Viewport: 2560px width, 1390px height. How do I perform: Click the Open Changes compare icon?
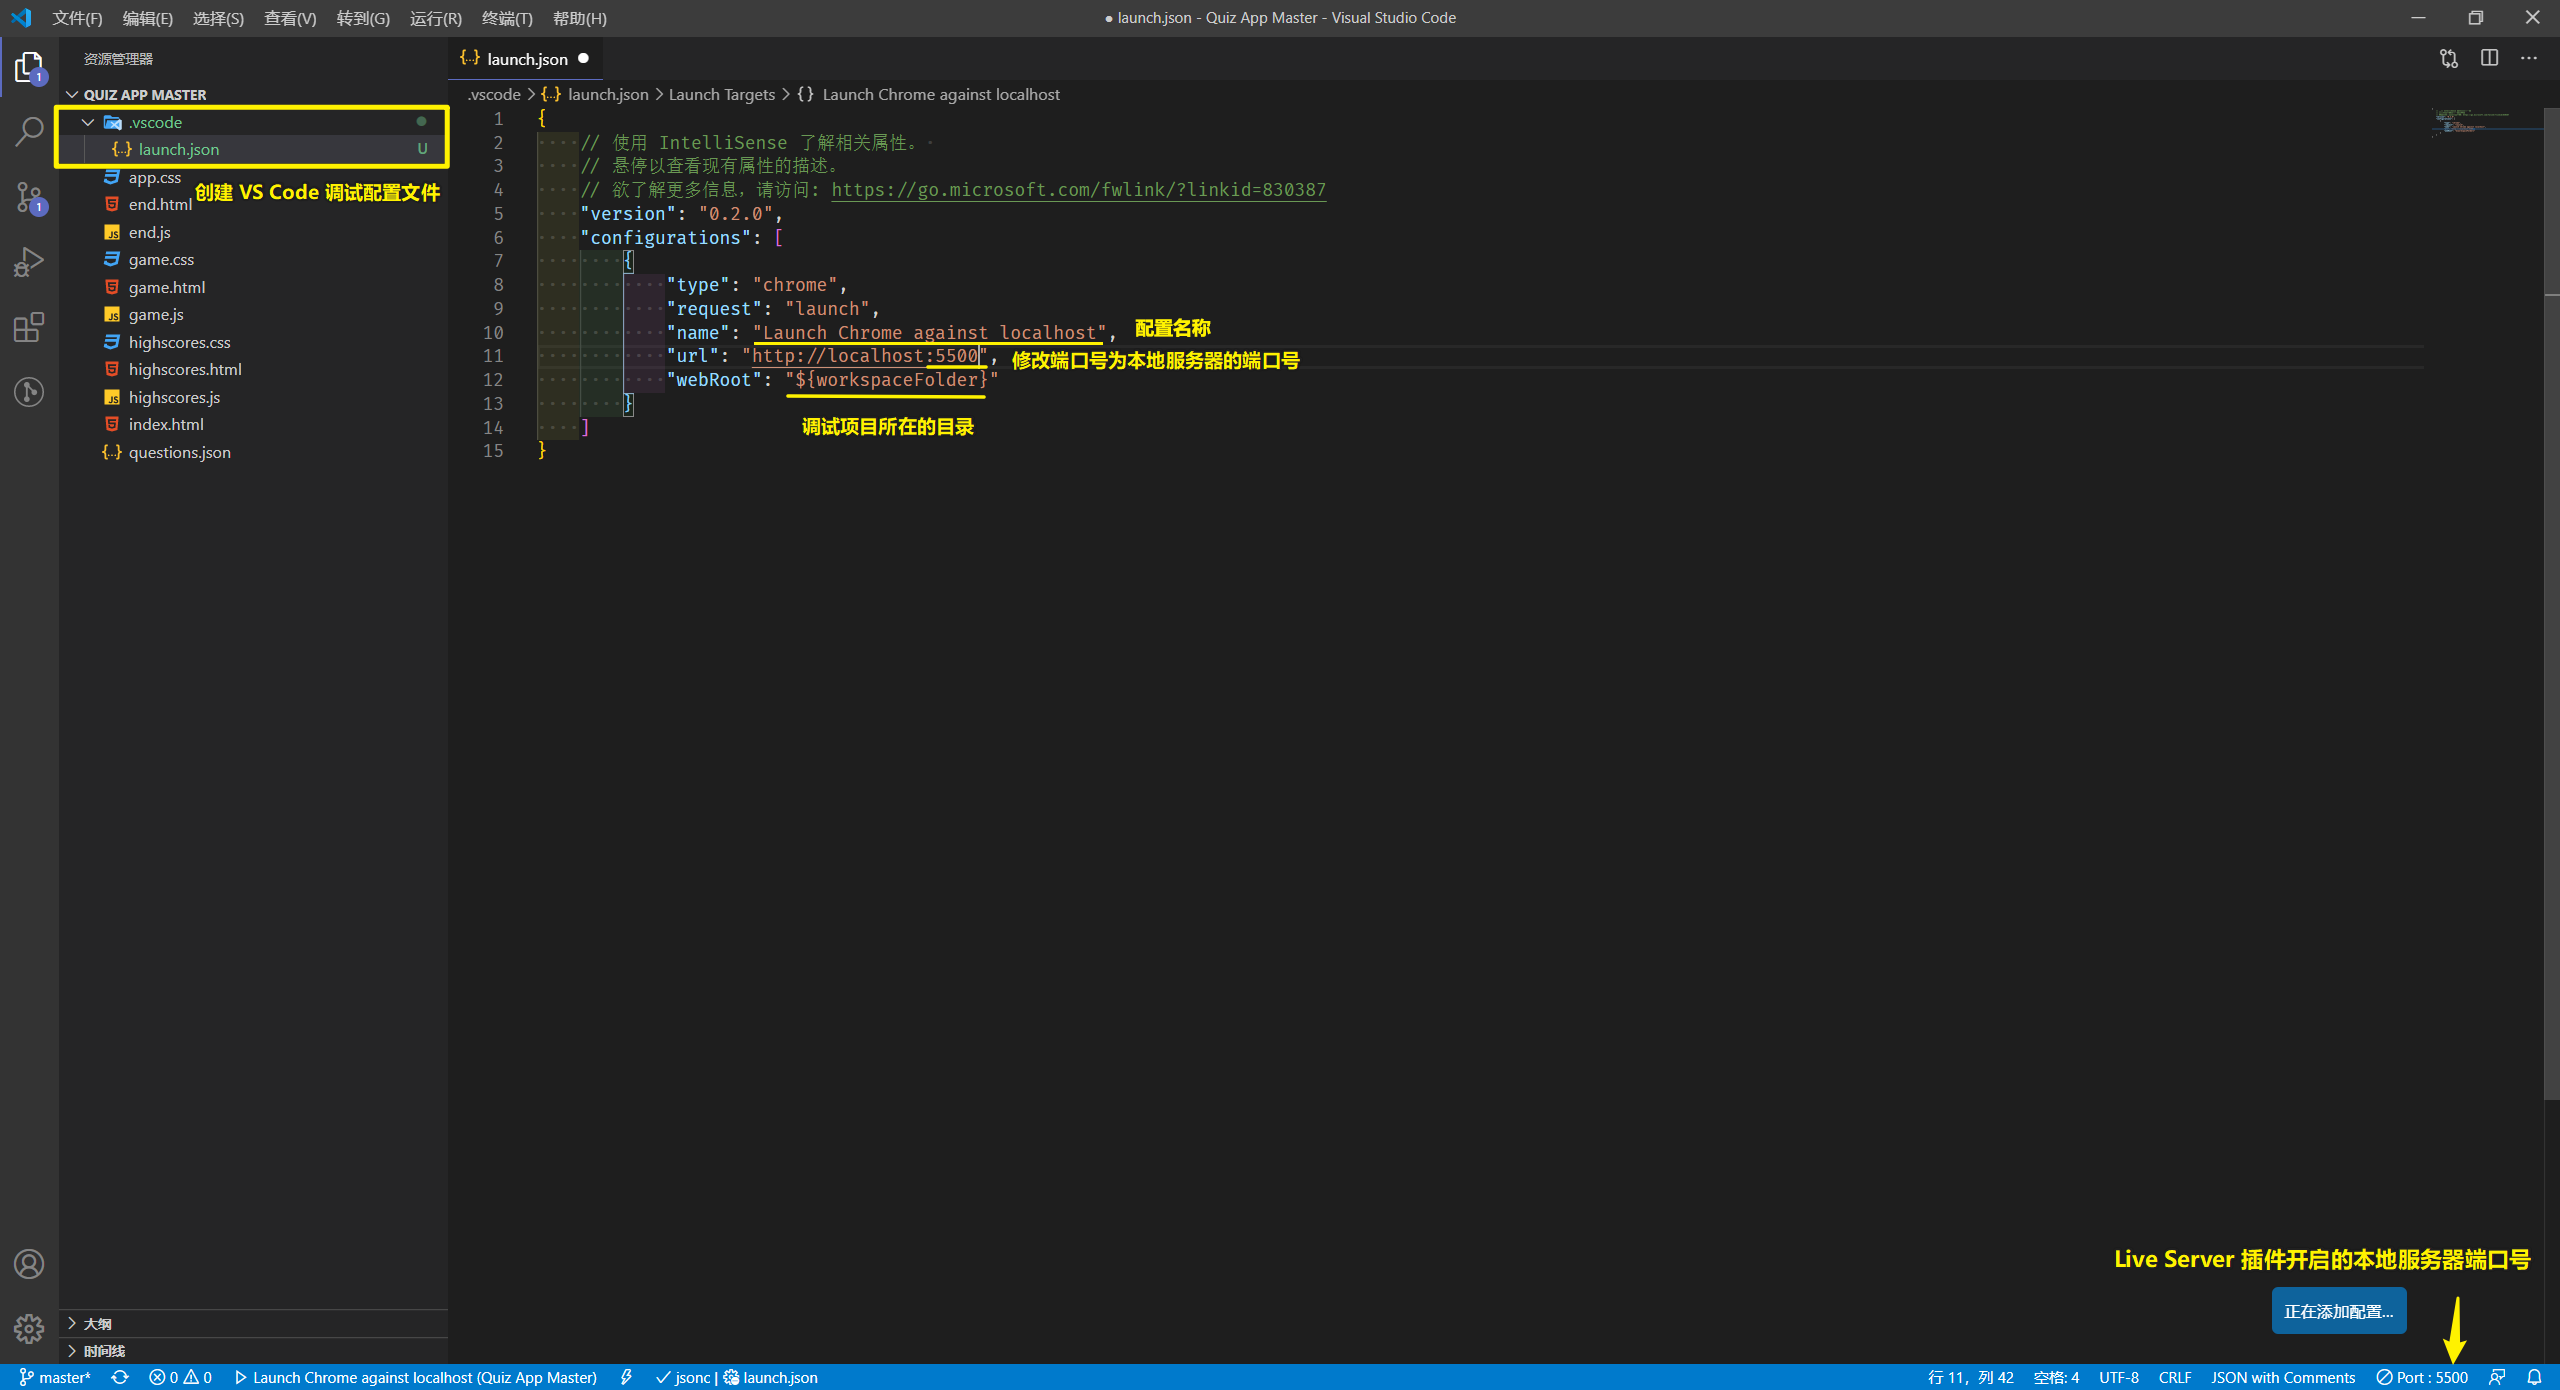click(2448, 59)
